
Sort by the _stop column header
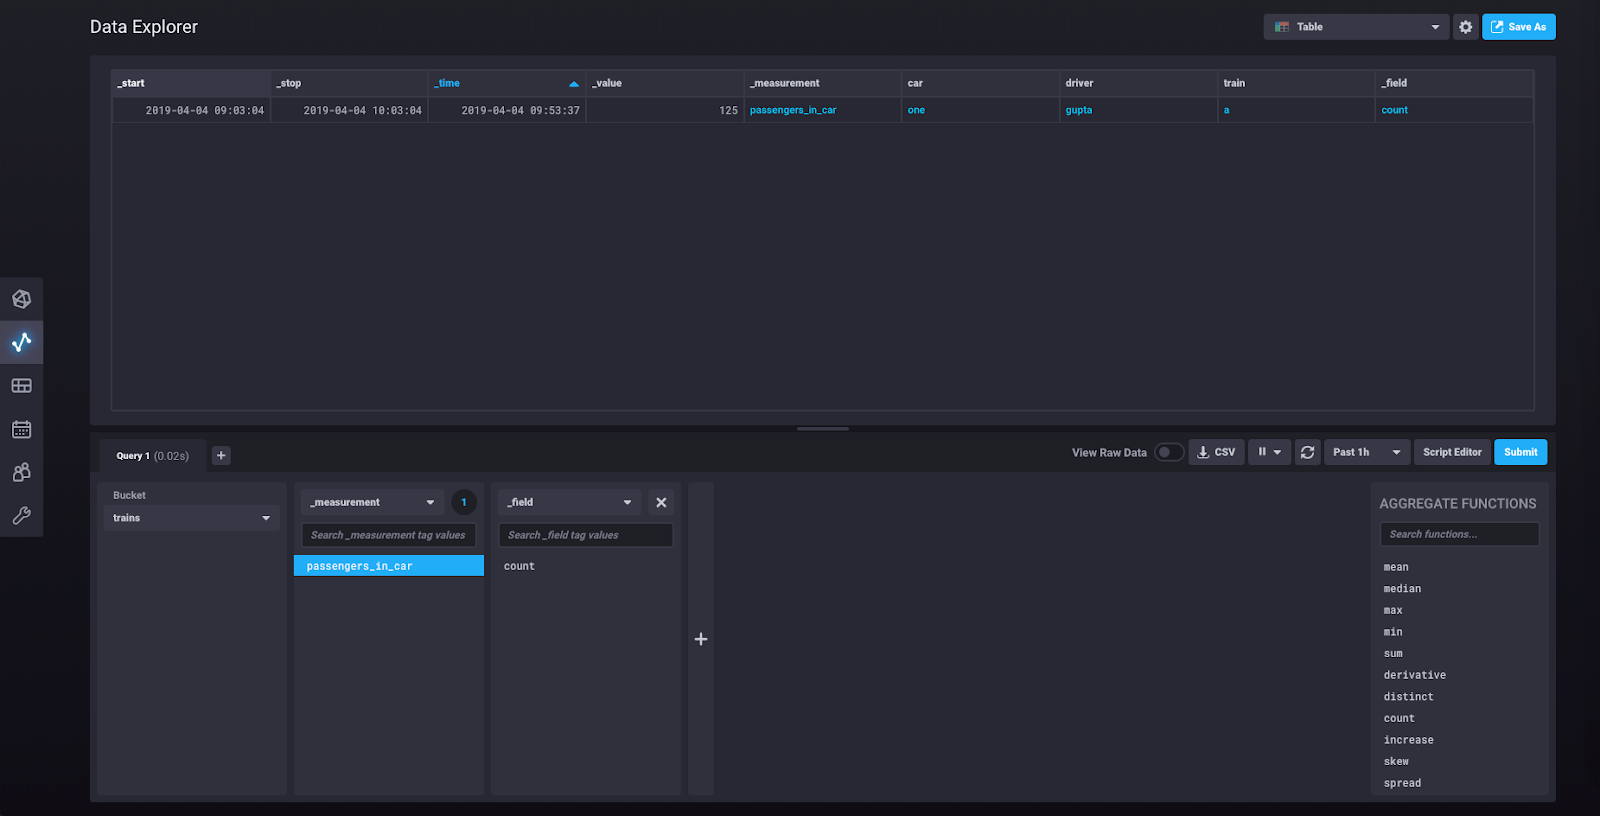click(x=349, y=83)
